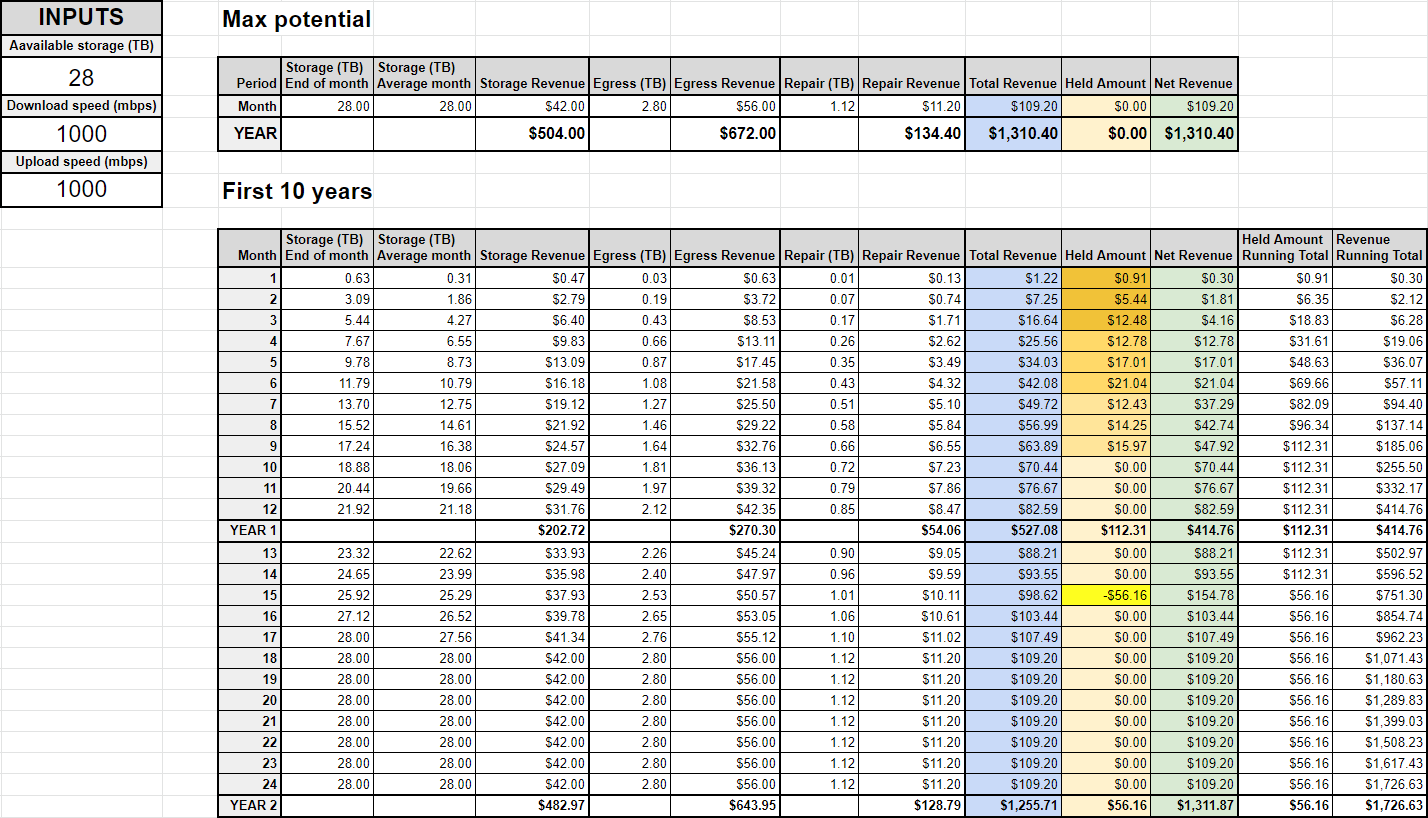The height and width of the screenshot is (818, 1428).
Task: Click the bold YEAR row label in Max potential
Action: coord(250,133)
